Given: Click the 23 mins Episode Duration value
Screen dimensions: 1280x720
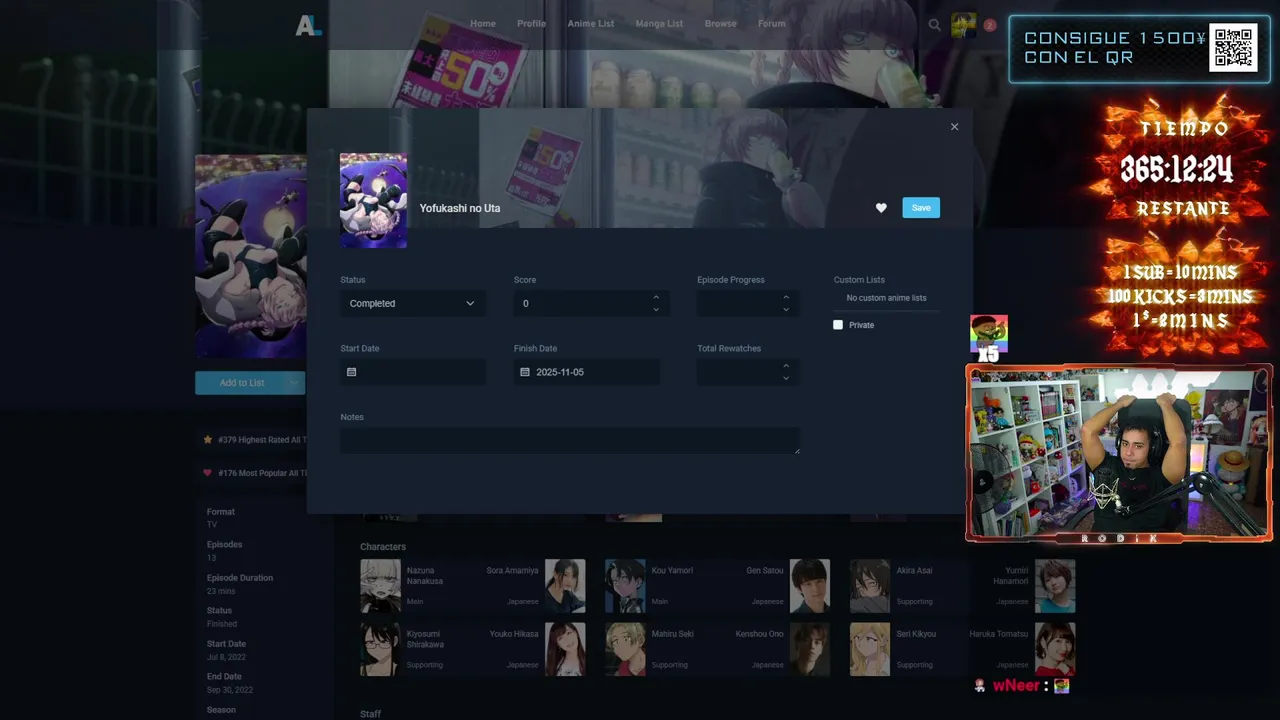Looking at the screenshot, I should tap(221, 591).
